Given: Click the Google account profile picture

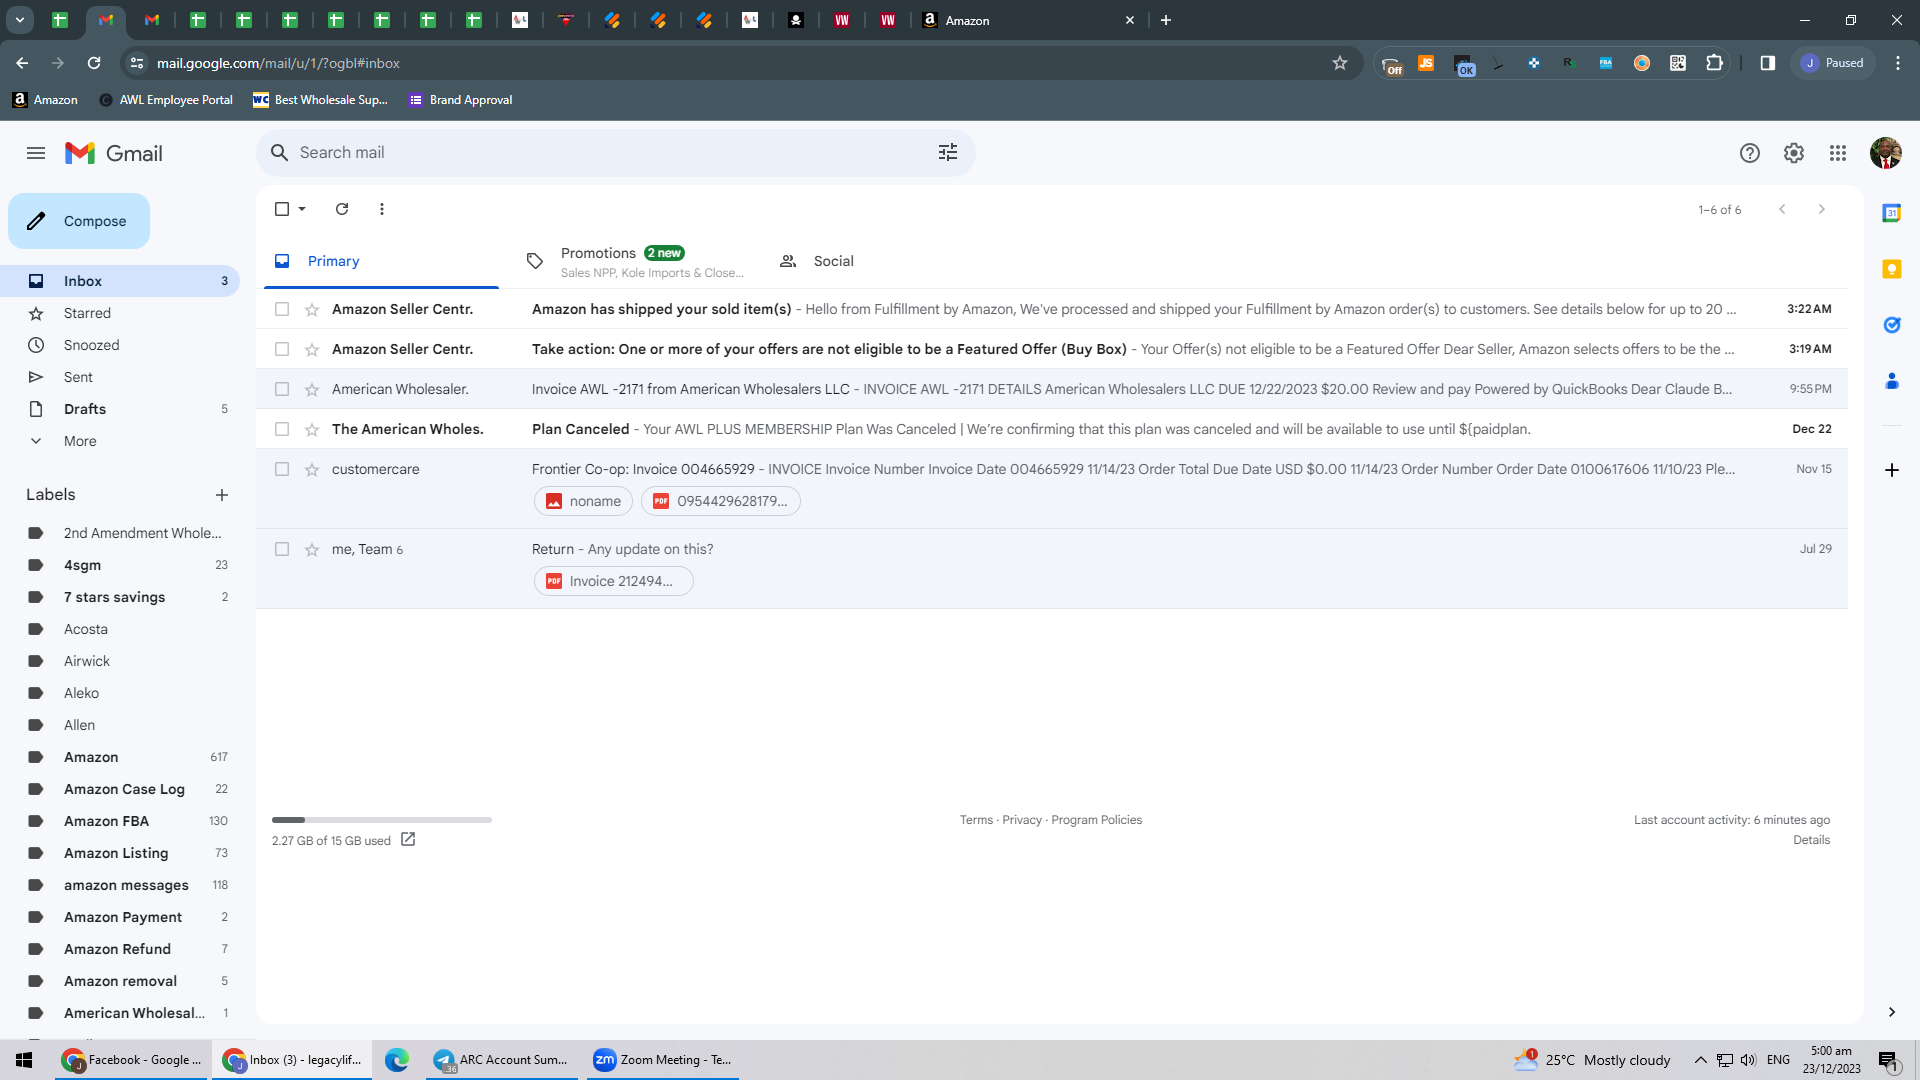Looking at the screenshot, I should (1885, 153).
